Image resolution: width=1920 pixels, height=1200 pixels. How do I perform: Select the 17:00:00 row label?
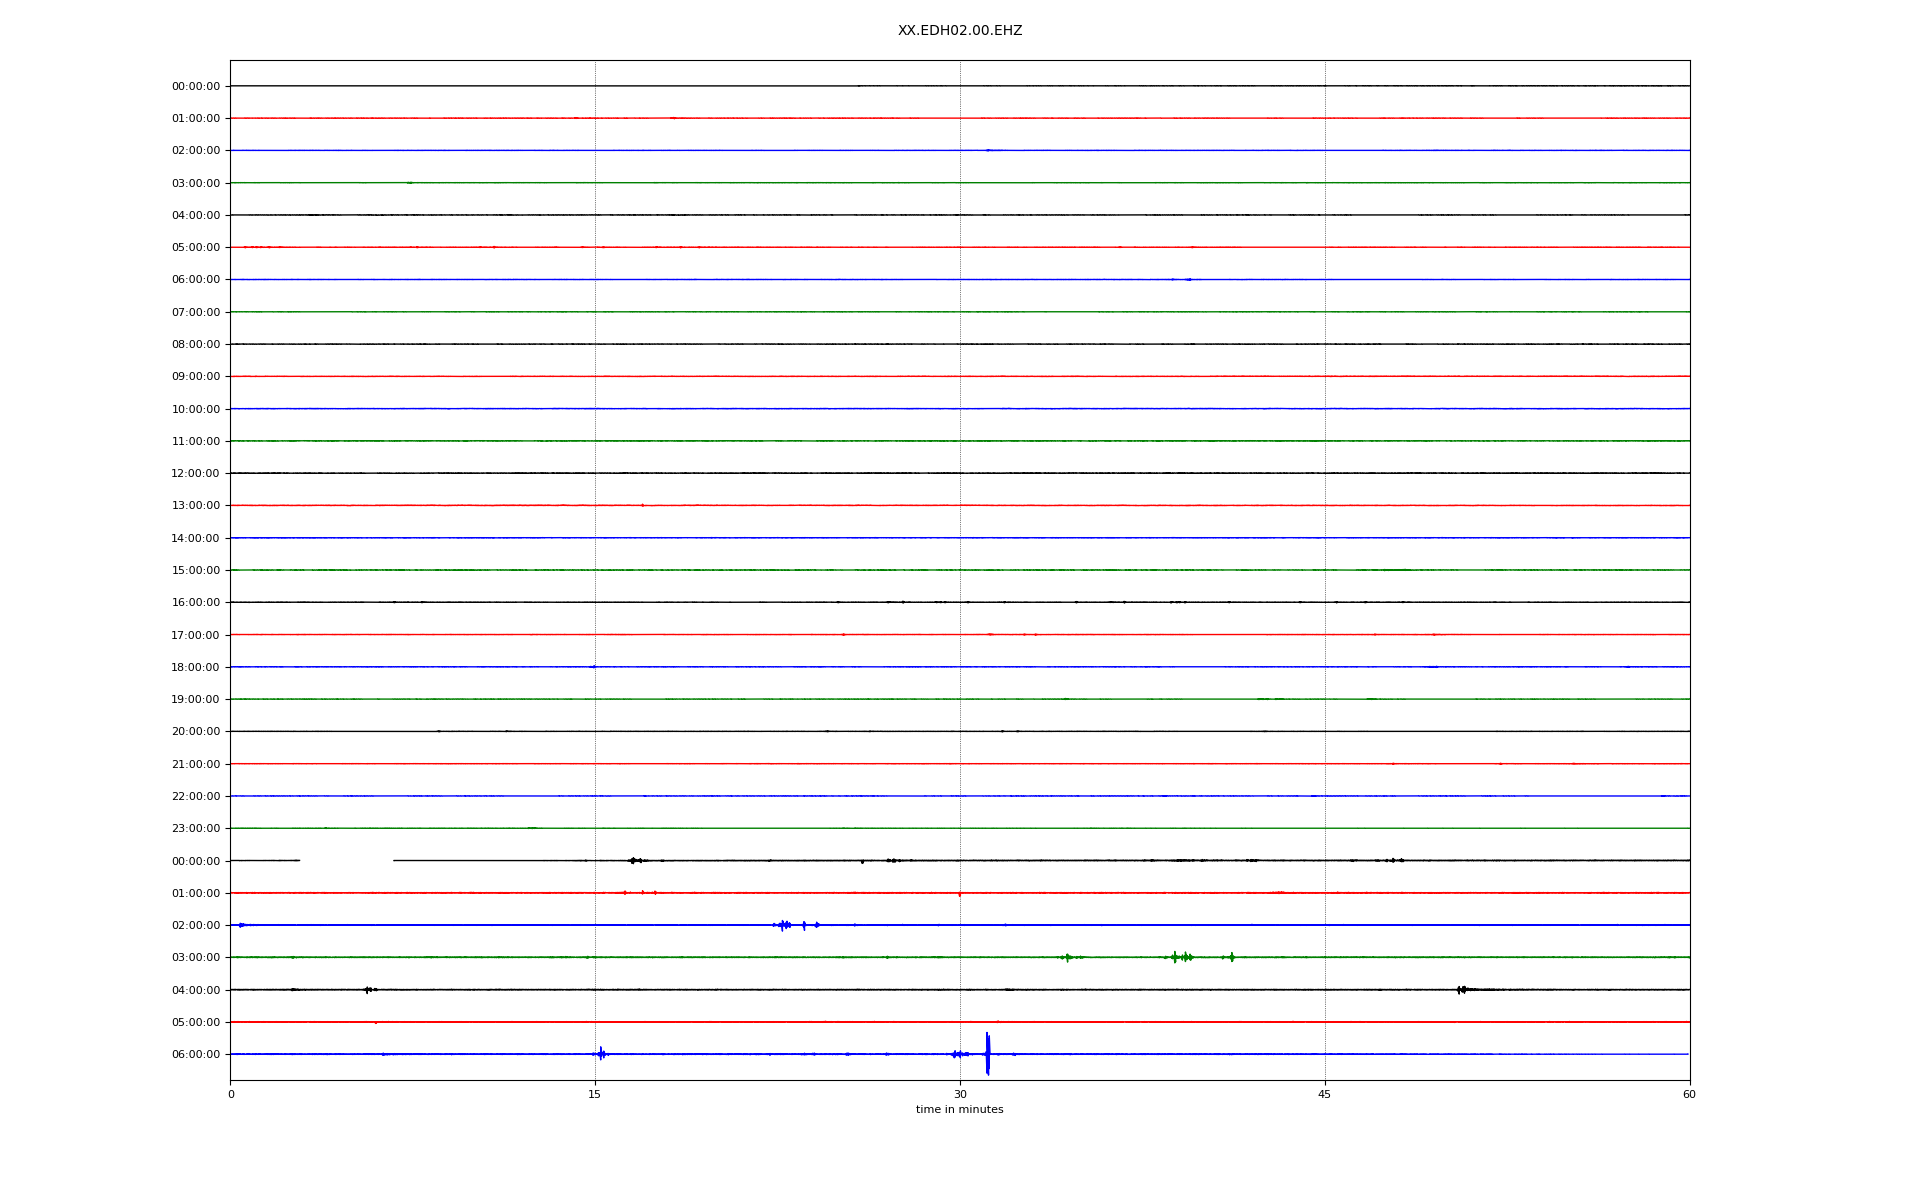[x=195, y=635]
